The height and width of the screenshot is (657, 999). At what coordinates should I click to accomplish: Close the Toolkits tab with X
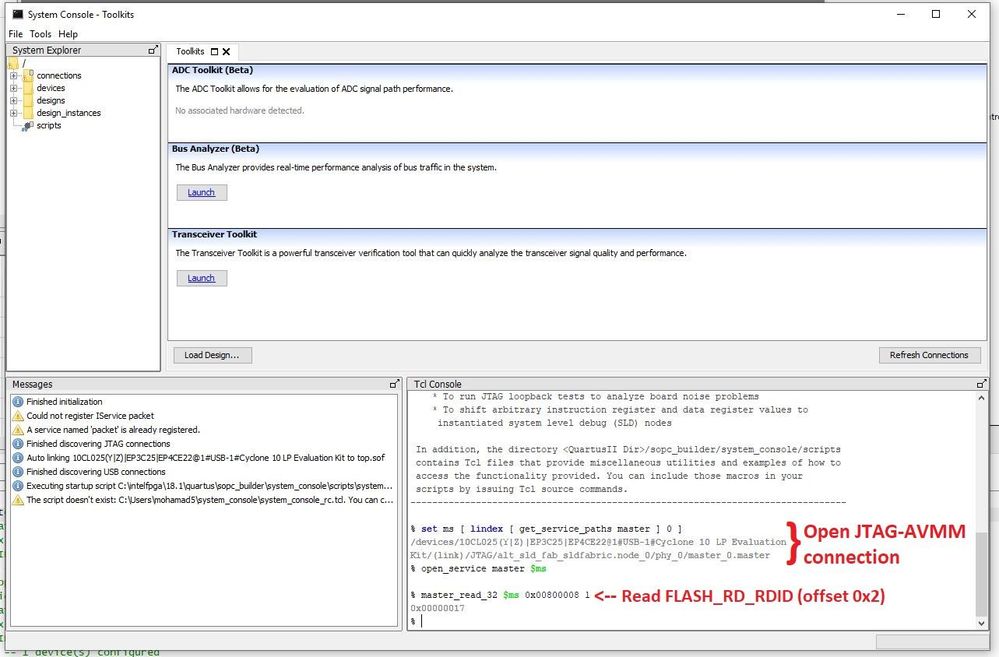pyautogui.click(x=226, y=52)
